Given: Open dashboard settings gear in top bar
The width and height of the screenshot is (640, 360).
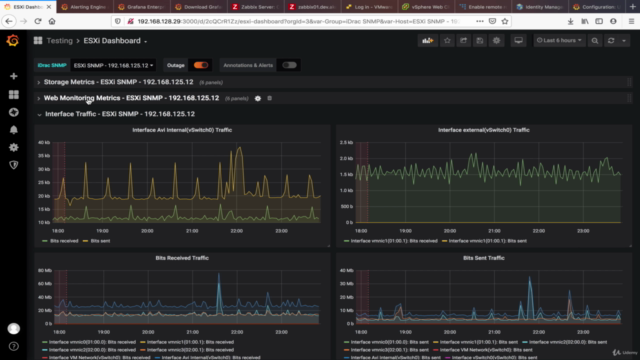Looking at the screenshot, I should pyautogui.click(x=496, y=40).
